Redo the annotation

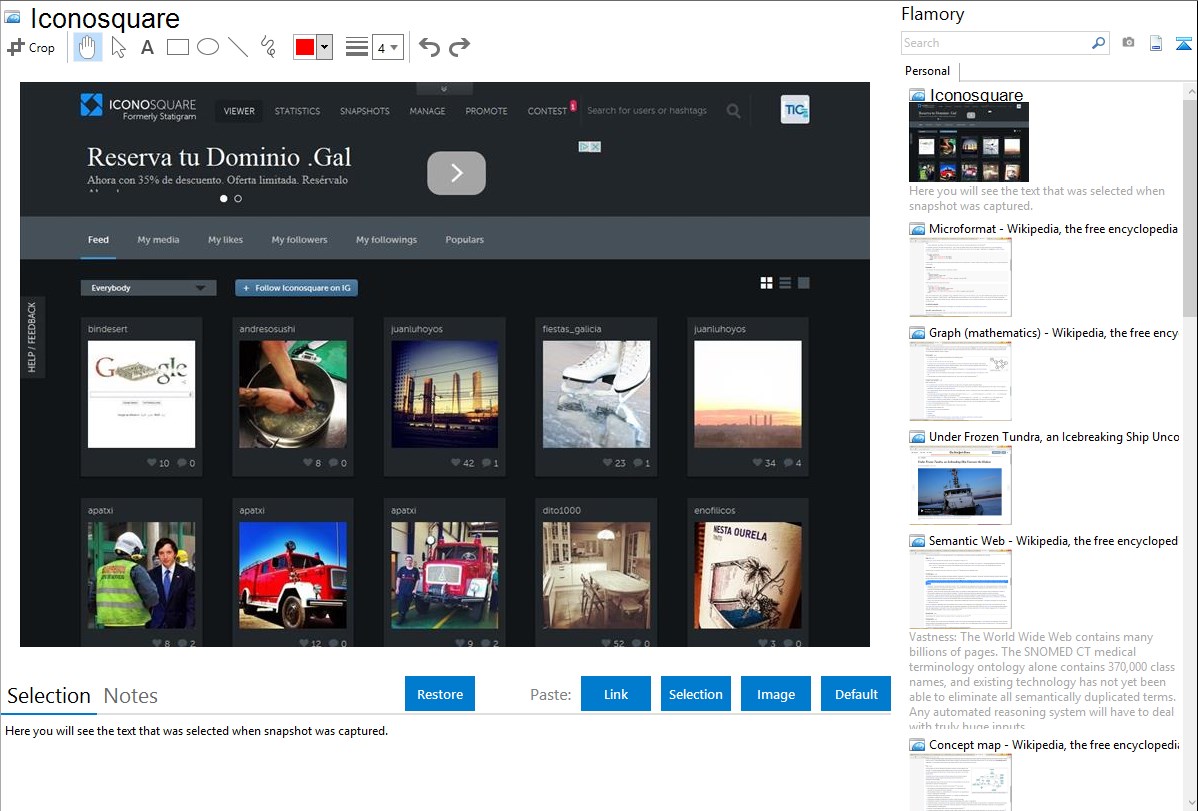click(459, 47)
